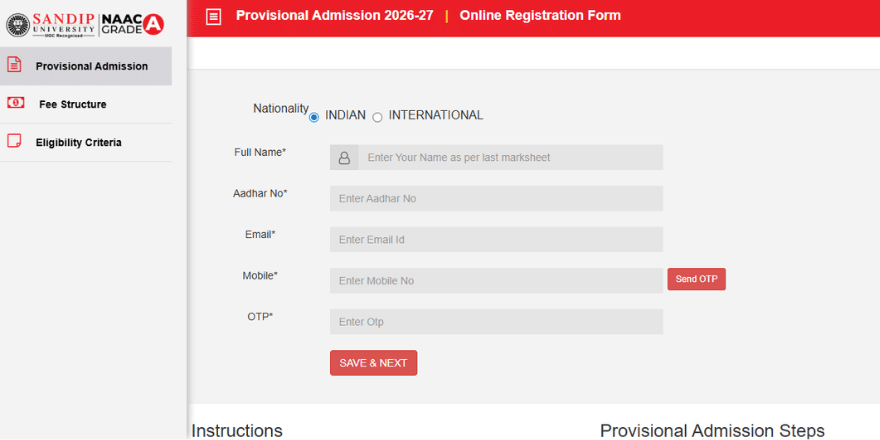Click the user icon in Full Name field
This screenshot has height=440, width=880.
click(x=344, y=157)
